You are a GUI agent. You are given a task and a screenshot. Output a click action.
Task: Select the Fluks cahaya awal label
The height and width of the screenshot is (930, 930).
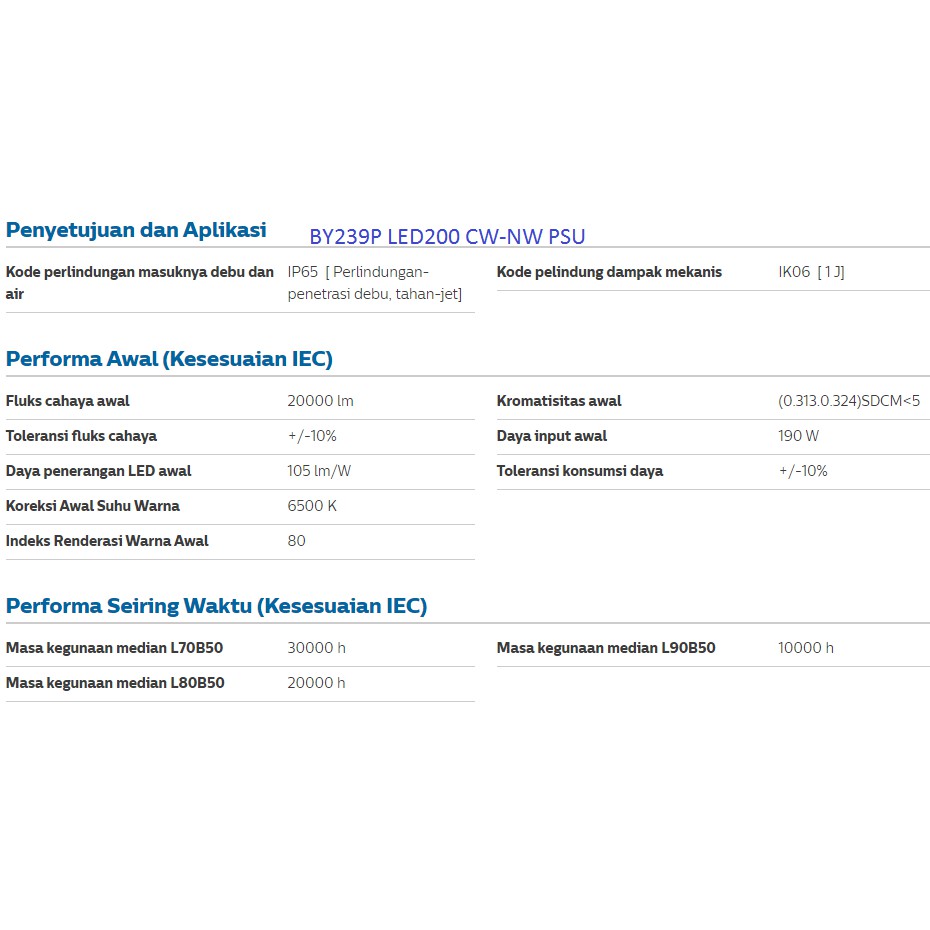click(68, 401)
